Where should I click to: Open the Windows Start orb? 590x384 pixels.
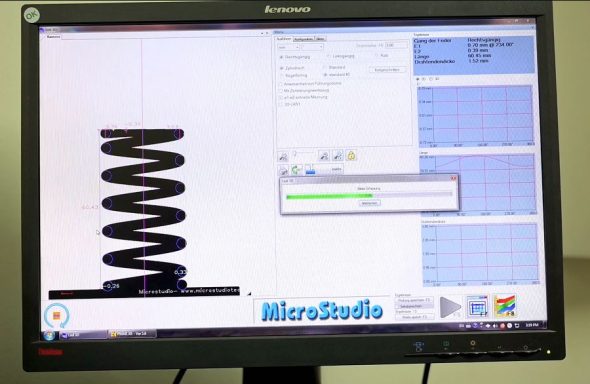49,335
